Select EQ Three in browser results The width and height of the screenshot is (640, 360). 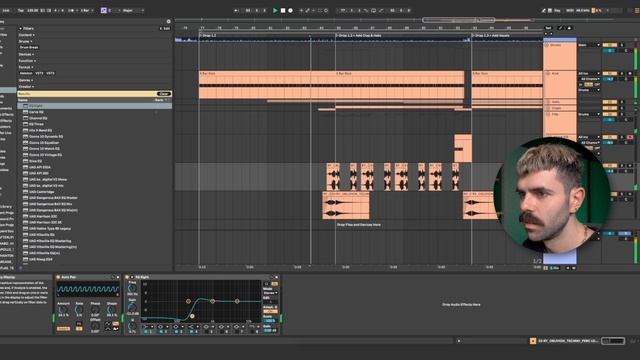pyautogui.click(x=95, y=124)
